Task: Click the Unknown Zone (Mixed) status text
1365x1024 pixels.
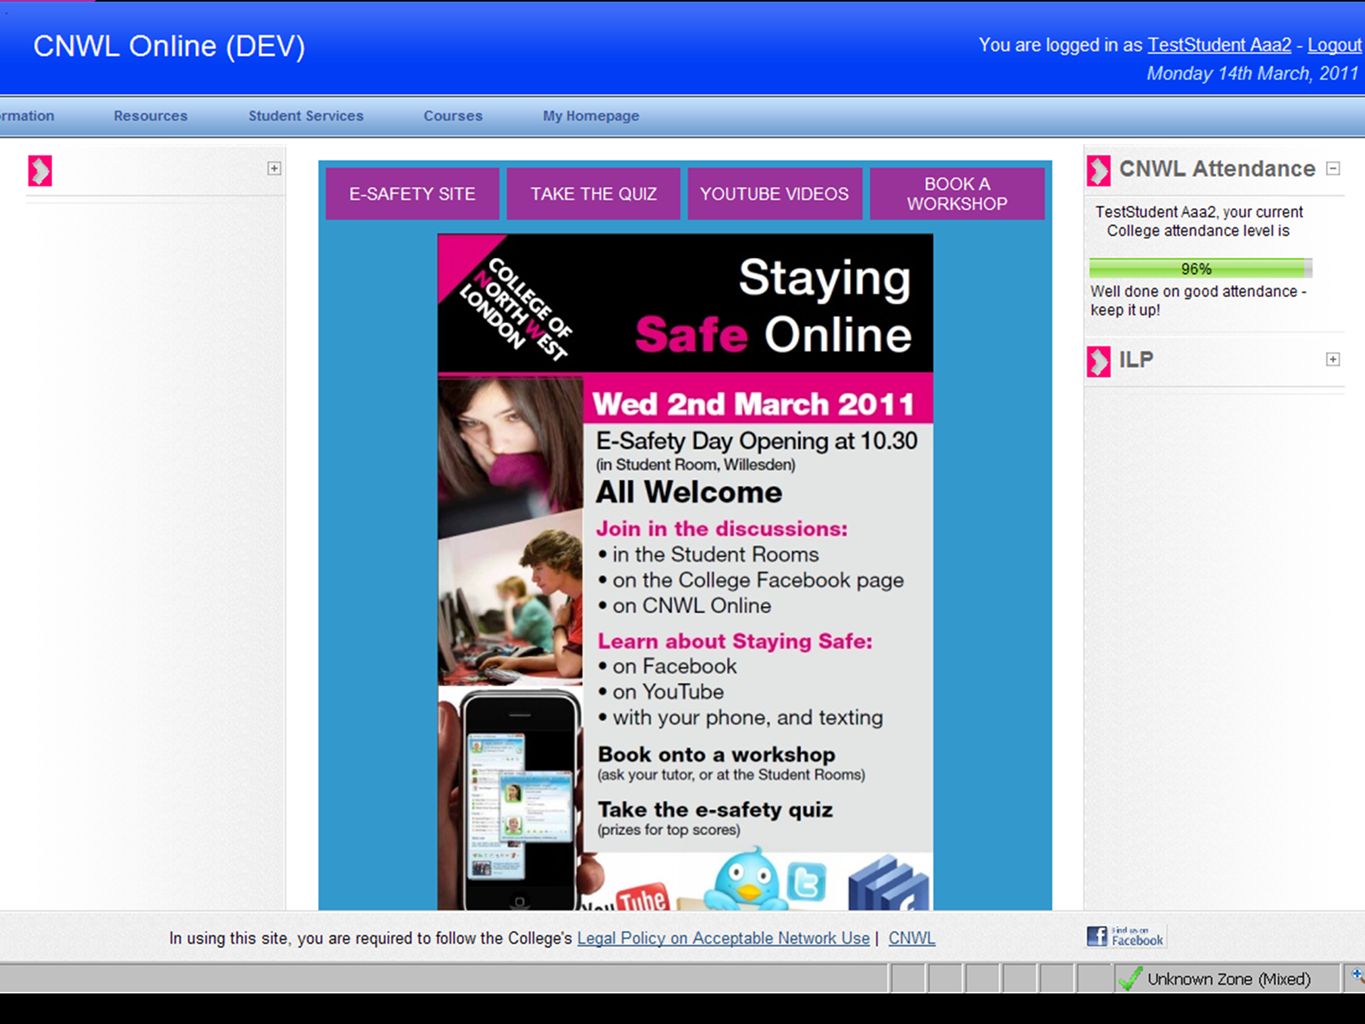Action: pyautogui.click(x=1229, y=979)
